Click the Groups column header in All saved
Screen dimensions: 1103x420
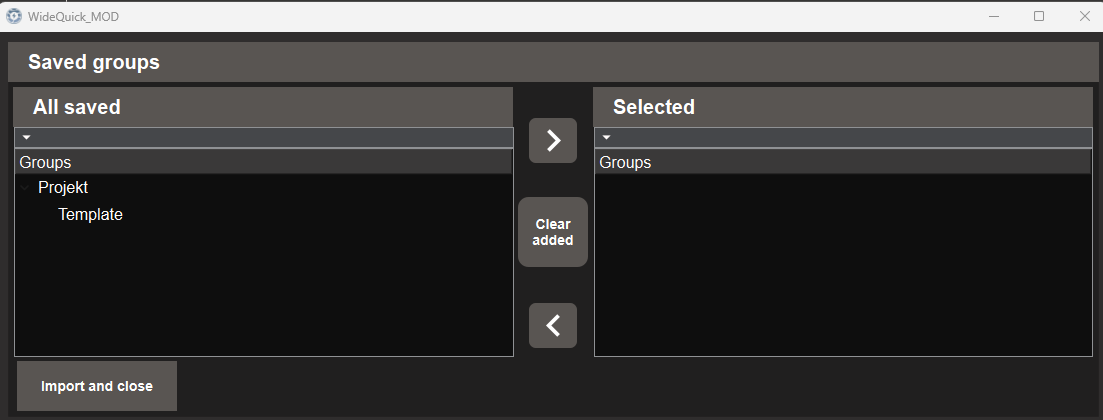point(263,163)
